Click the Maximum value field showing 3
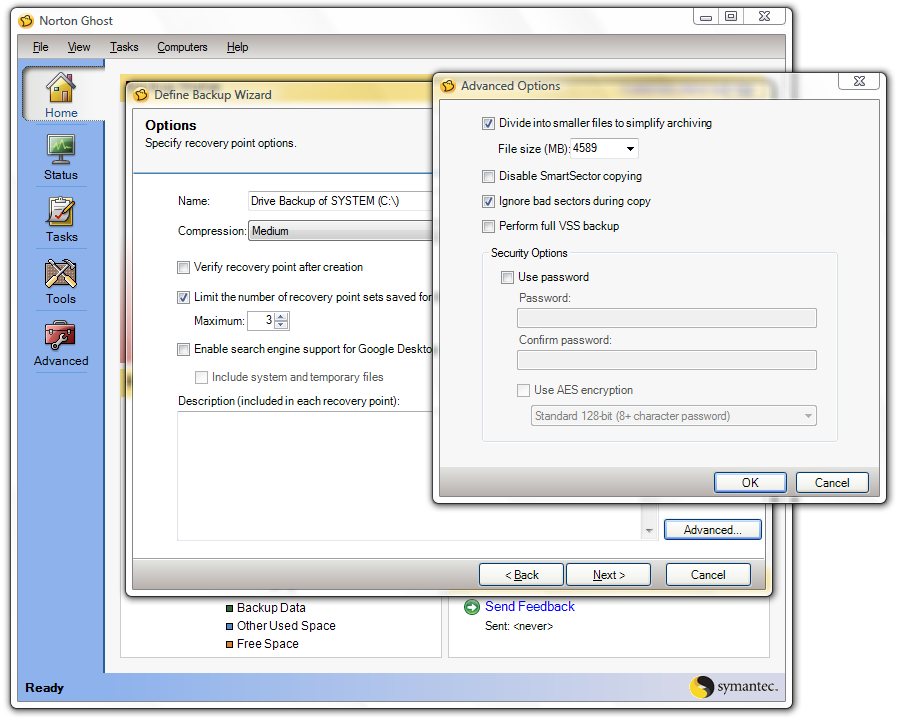The image size is (897, 718). pyautogui.click(x=261, y=321)
